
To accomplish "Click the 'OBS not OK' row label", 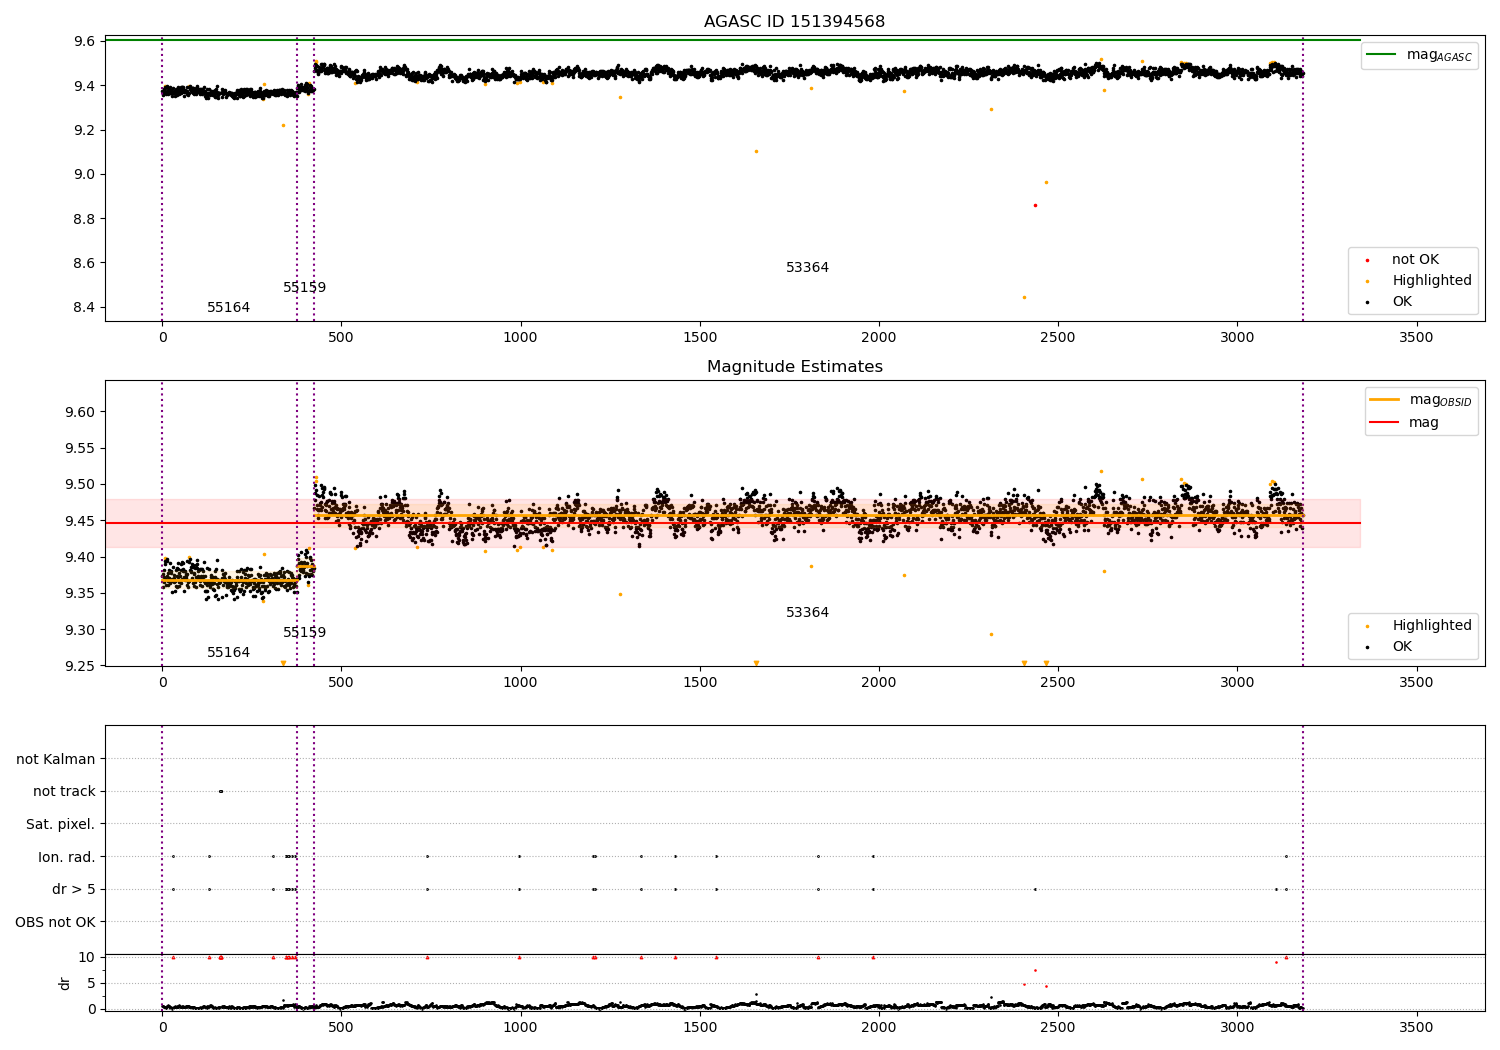I will (56, 922).
